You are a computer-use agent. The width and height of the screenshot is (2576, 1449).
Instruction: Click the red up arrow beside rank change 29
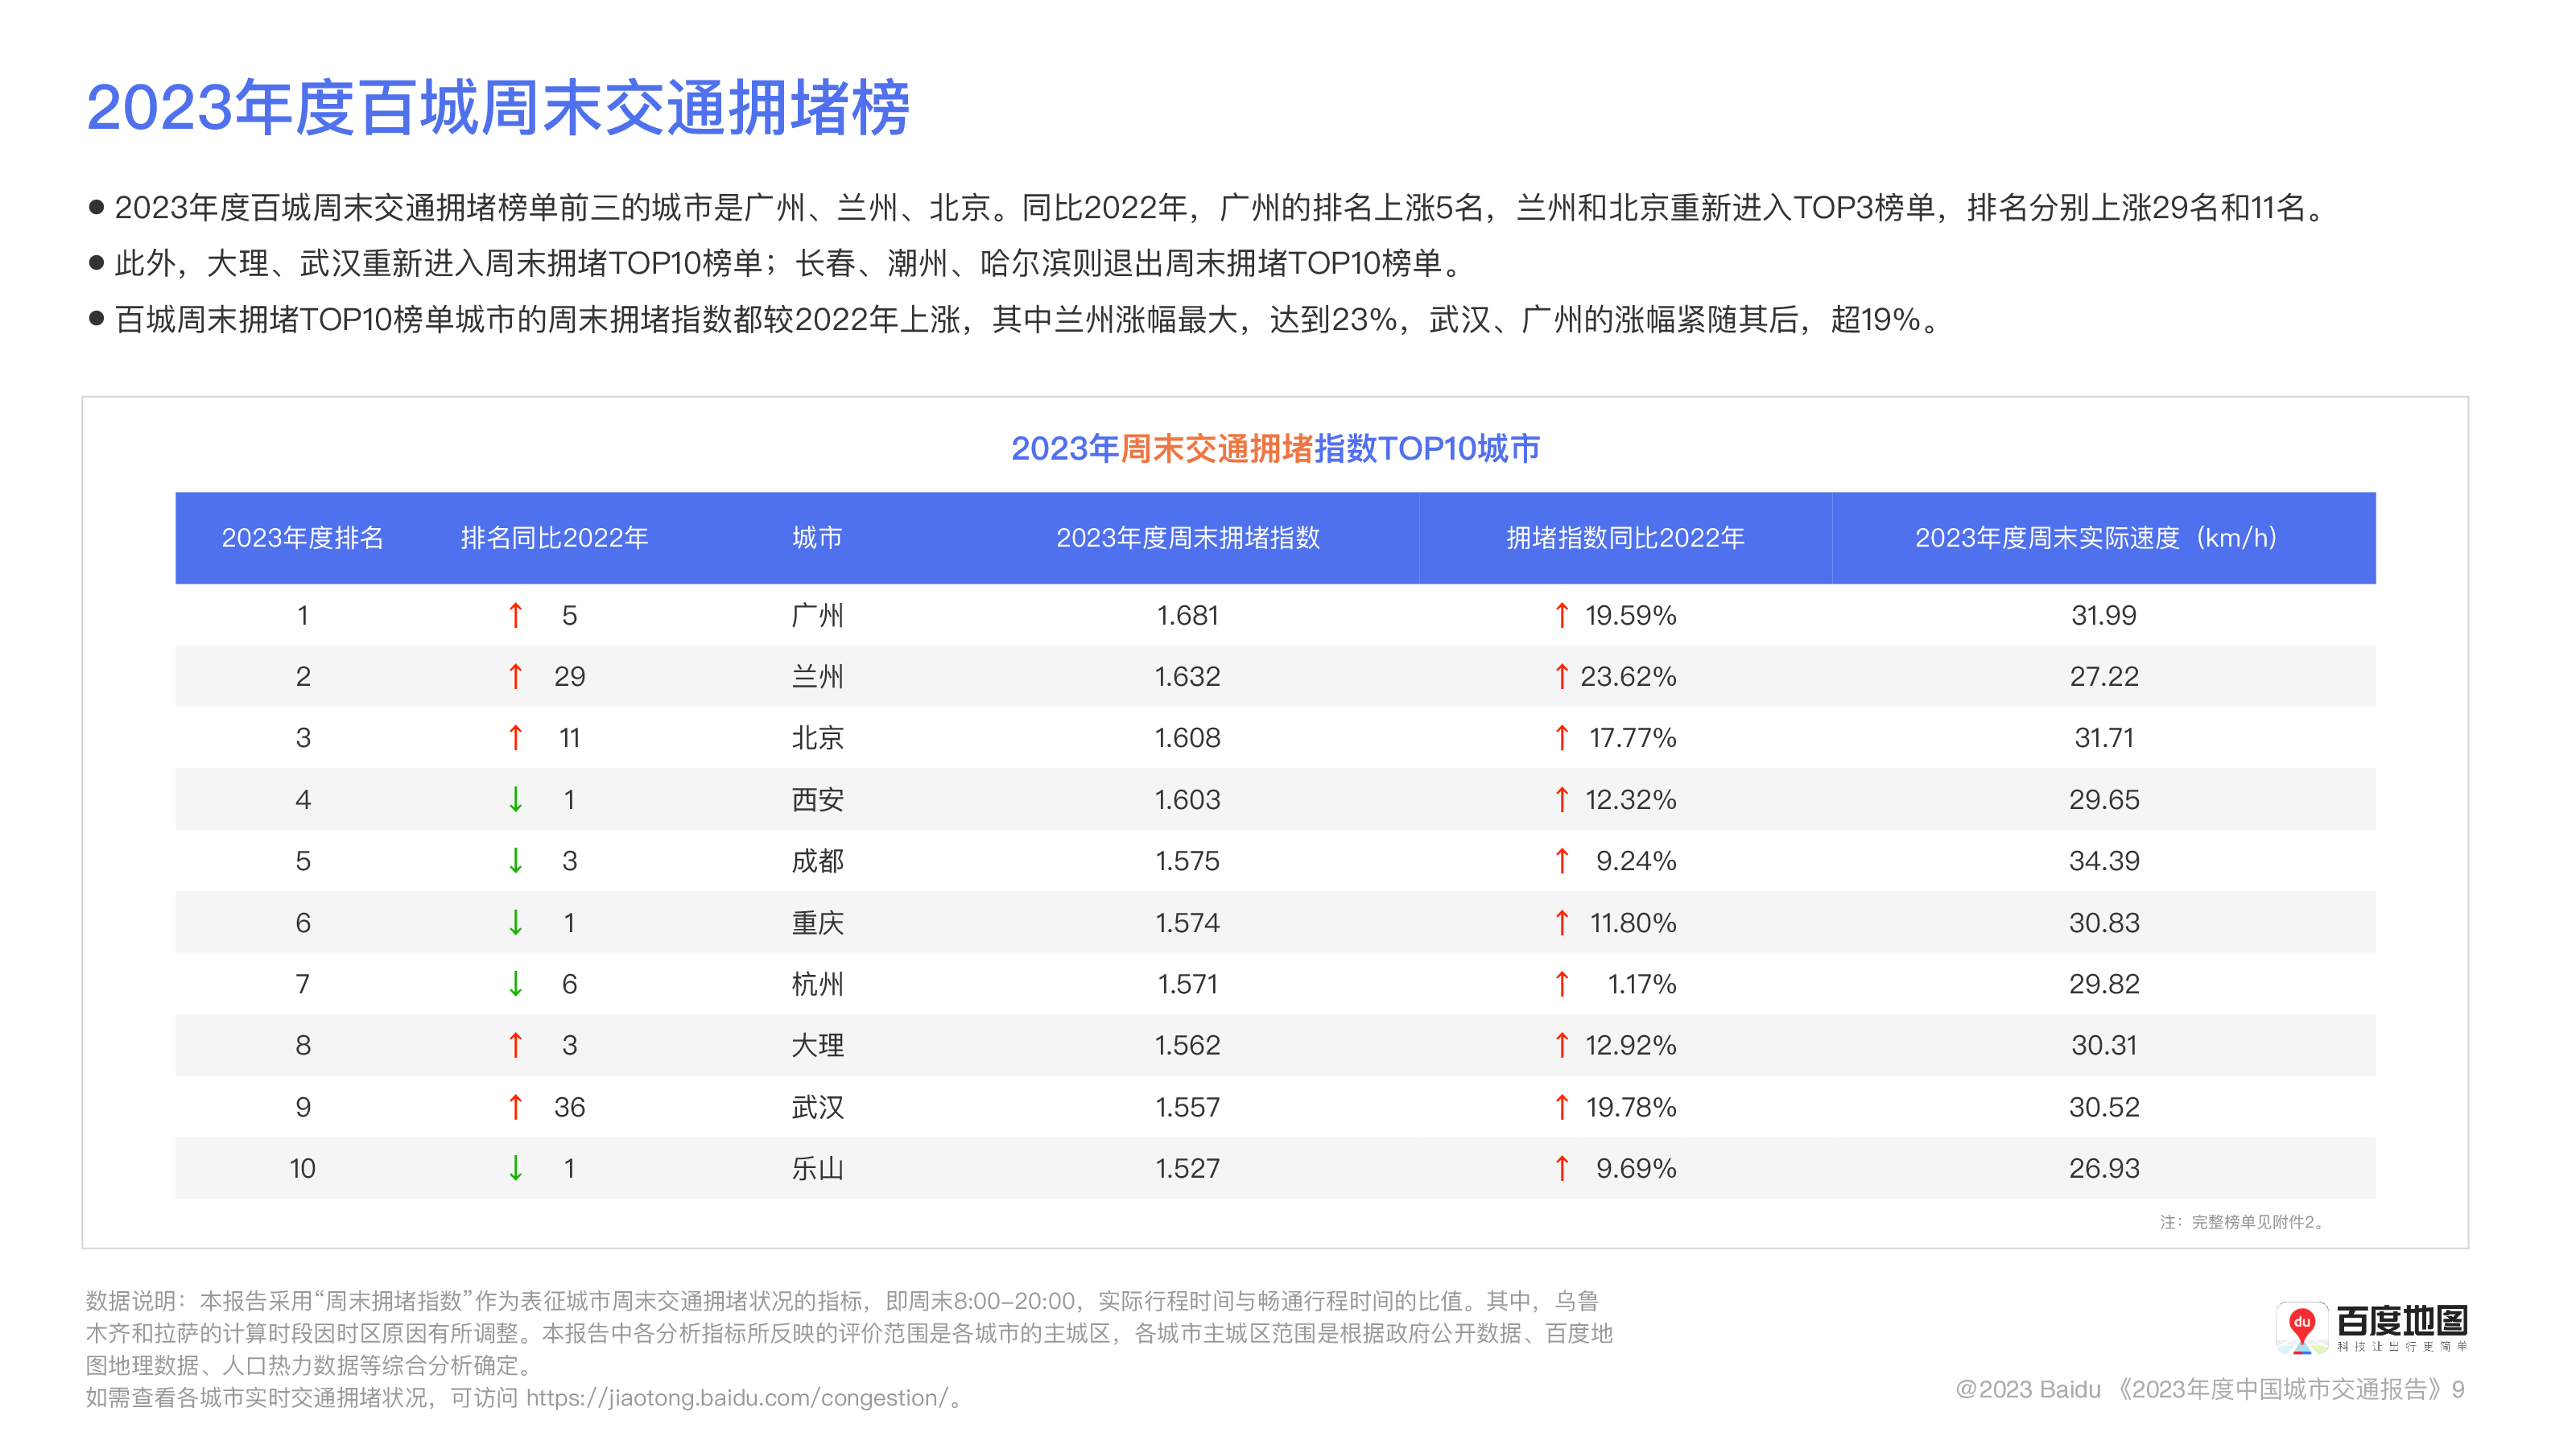point(515,676)
